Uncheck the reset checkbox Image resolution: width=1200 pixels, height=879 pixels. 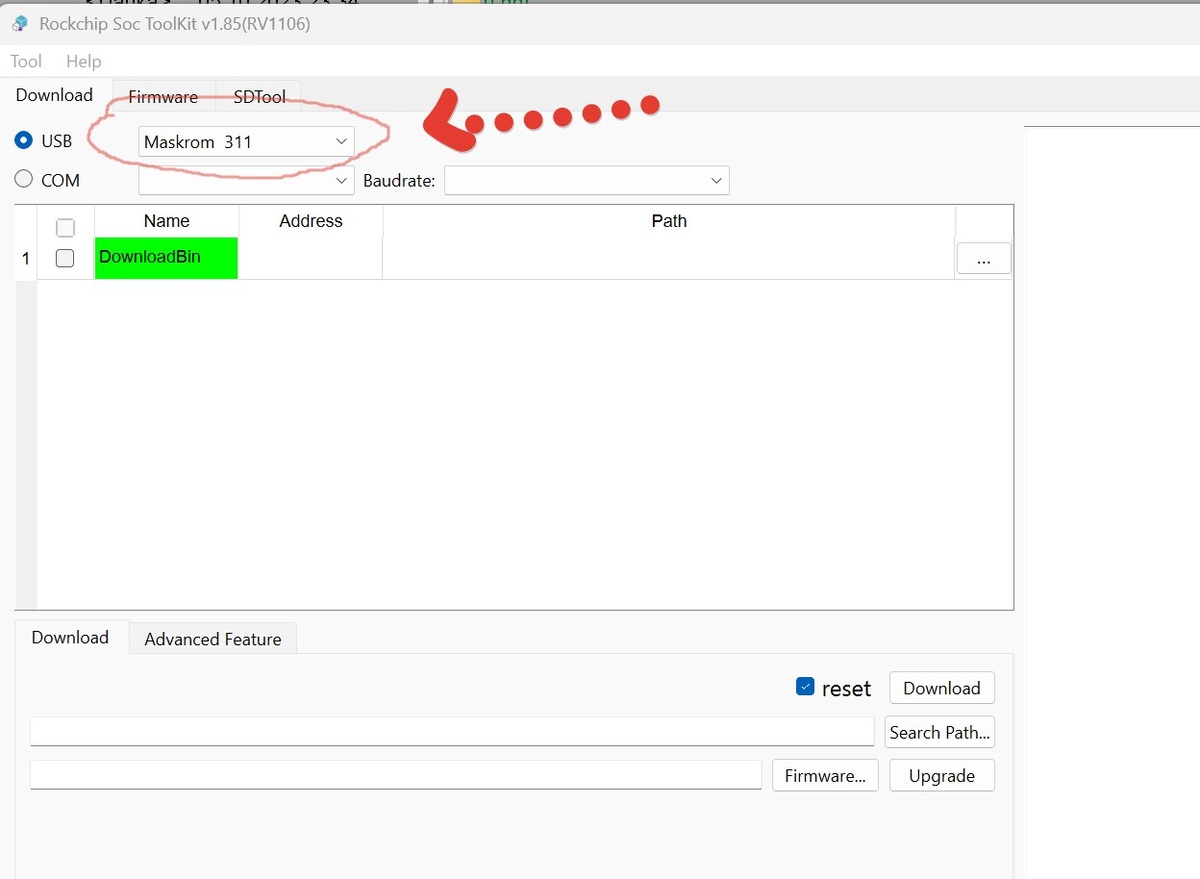coord(805,687)
